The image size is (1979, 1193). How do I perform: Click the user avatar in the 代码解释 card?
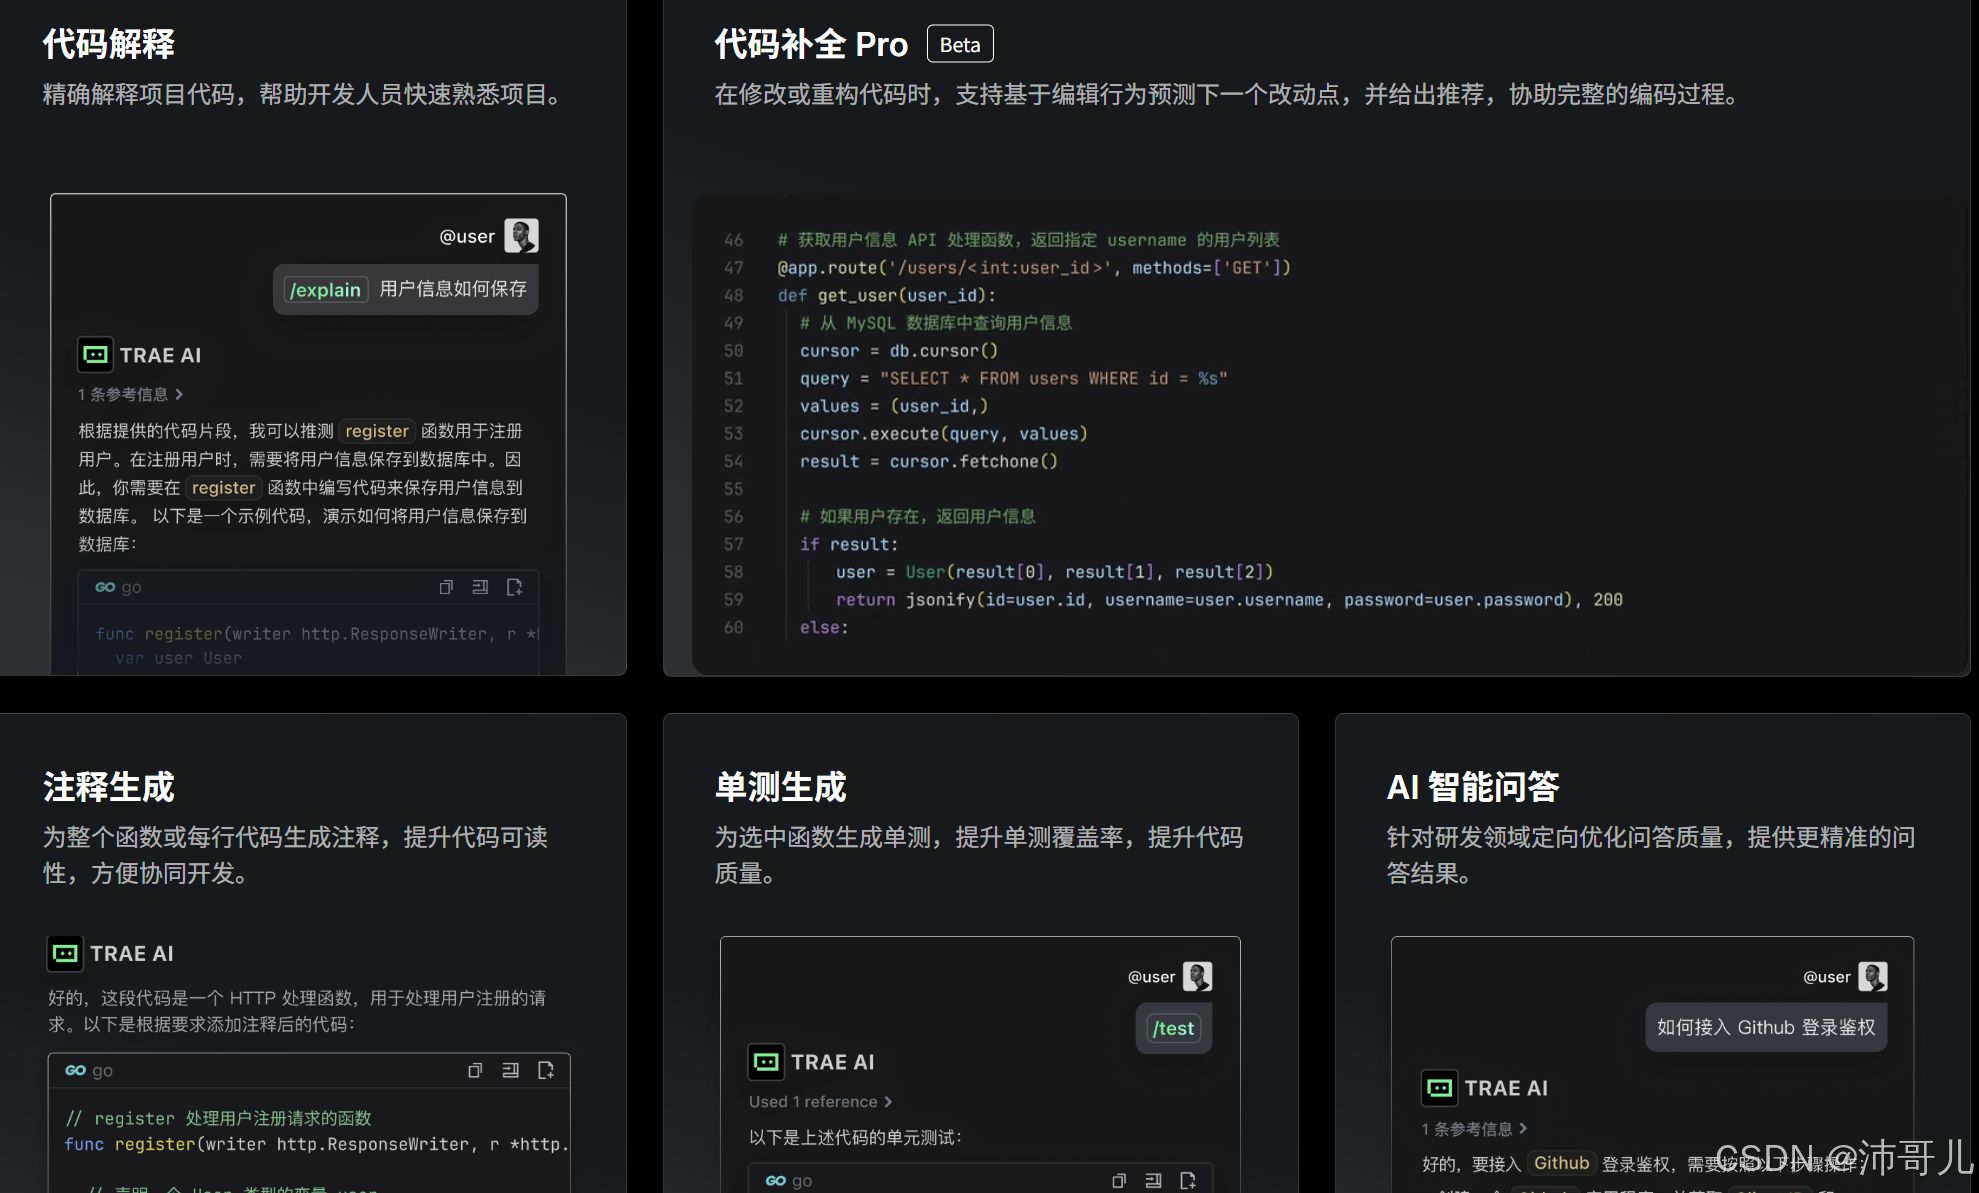(x=521, y=236)
